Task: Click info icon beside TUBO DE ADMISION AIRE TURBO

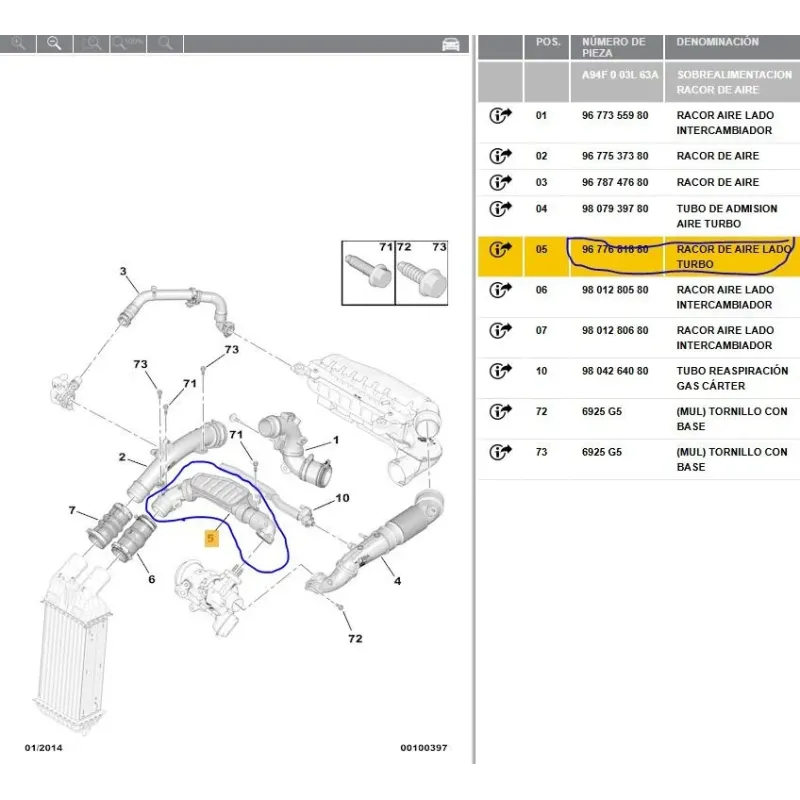Action: 500,209
